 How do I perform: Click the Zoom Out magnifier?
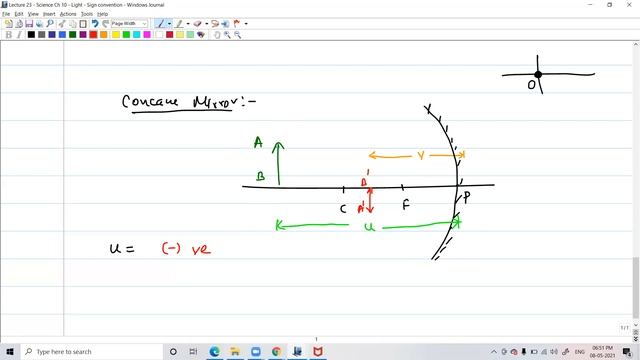click(x=238, y=35)
